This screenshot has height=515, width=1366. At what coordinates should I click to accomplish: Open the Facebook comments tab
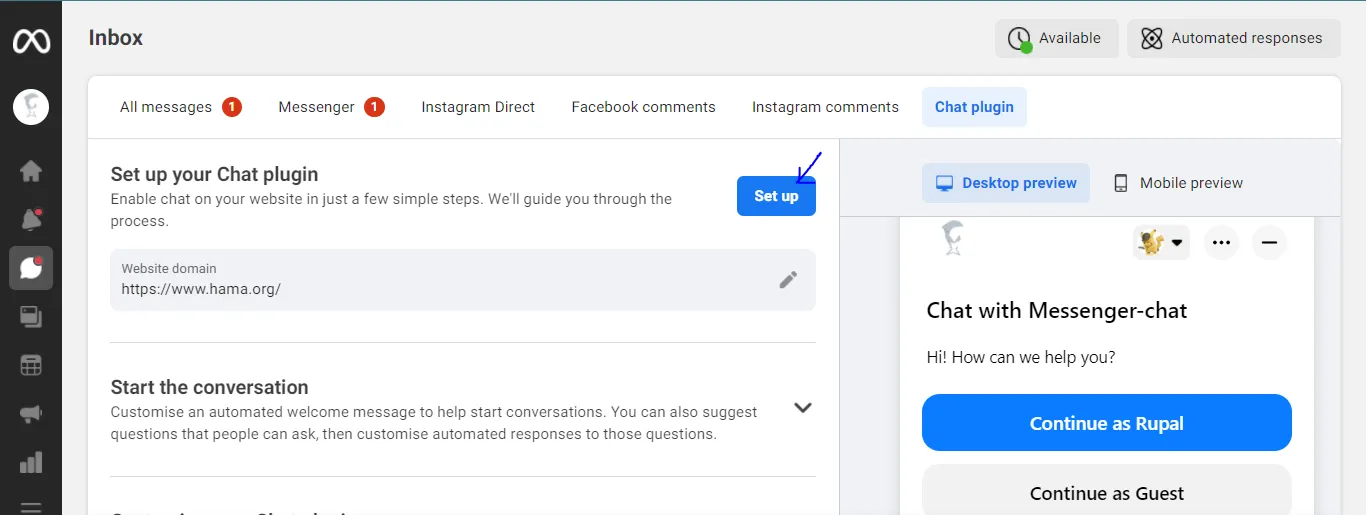pos(643,107)
